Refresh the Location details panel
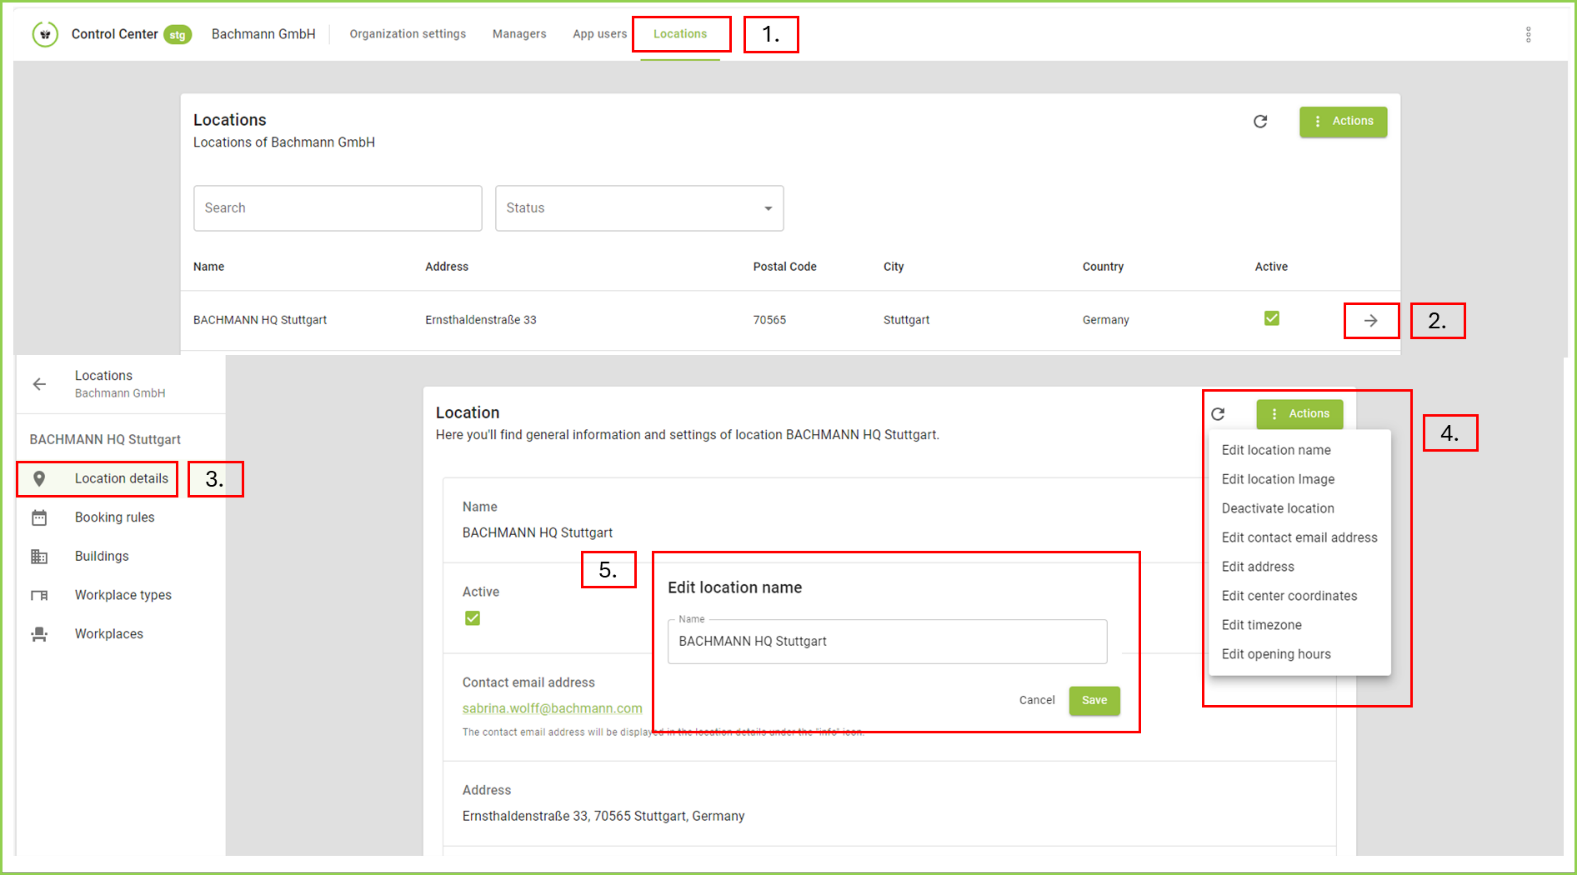The image size is (1577, 875). click(1218, 414)
